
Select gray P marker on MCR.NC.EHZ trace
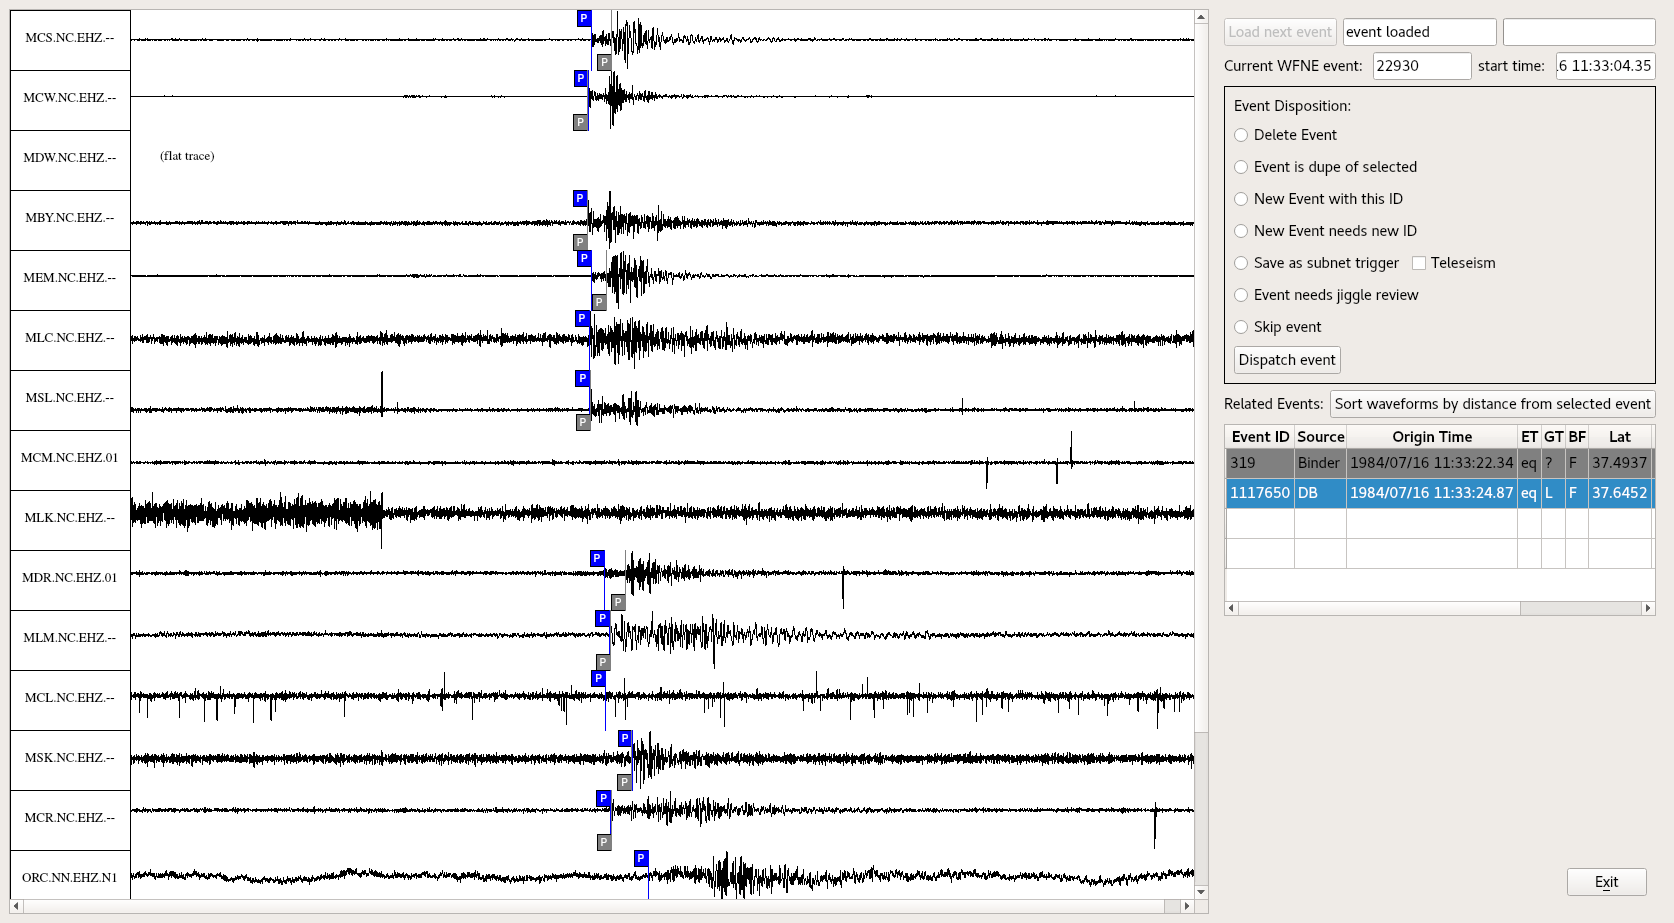[x=604, y=842]
